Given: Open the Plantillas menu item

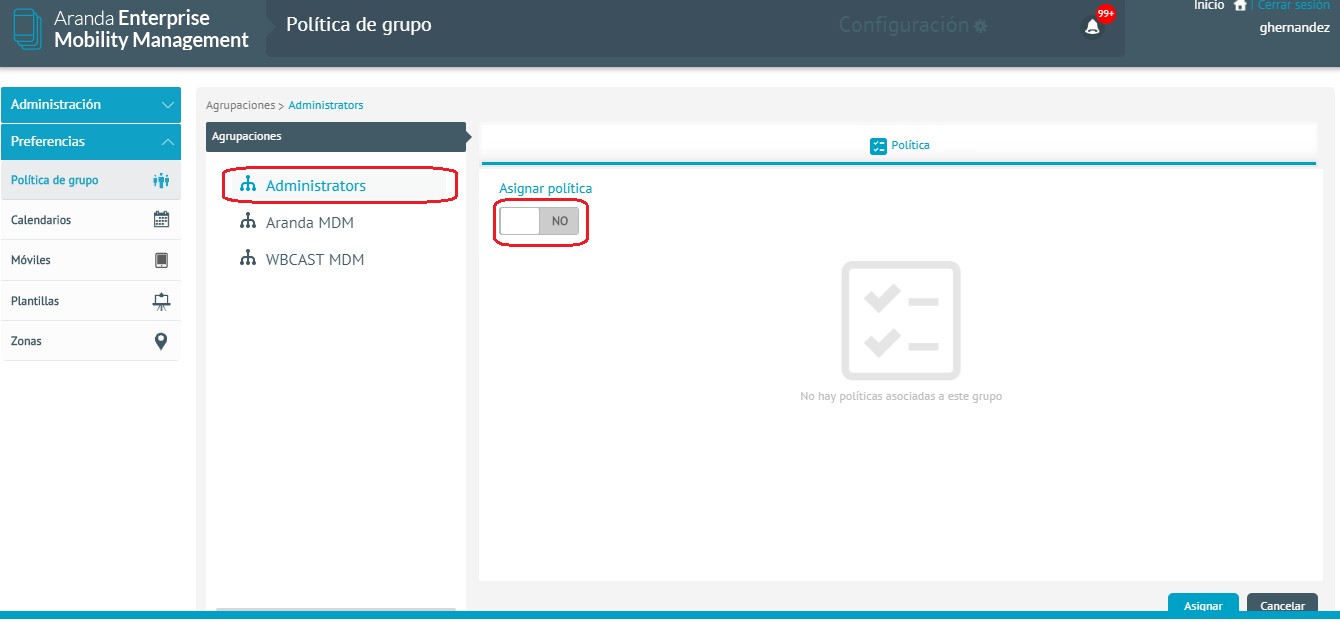Looking at the screenshot, I should click(x=91, y=300).
